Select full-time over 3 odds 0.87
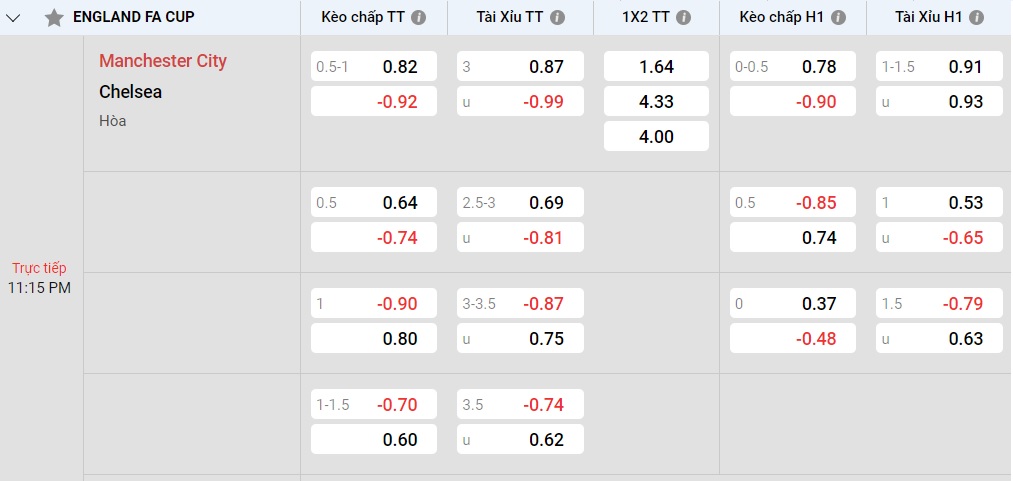 [x=520, y=67]
